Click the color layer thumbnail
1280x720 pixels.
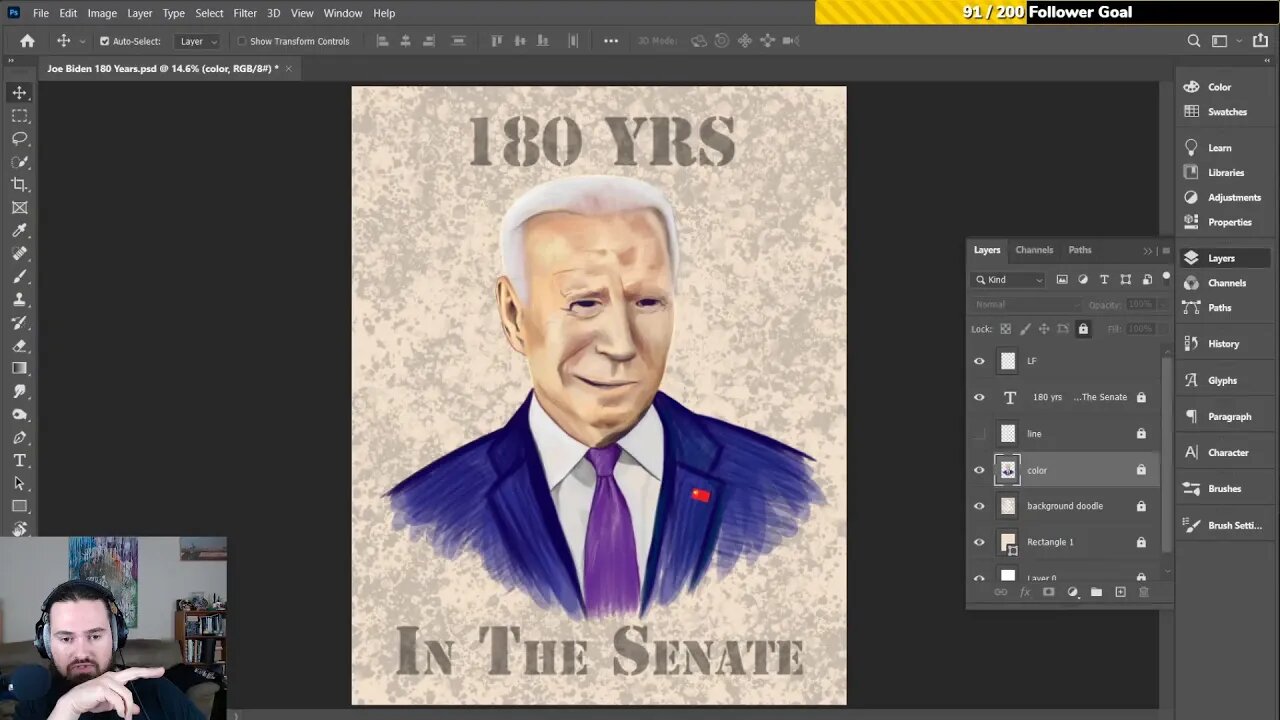point(1008,470)
